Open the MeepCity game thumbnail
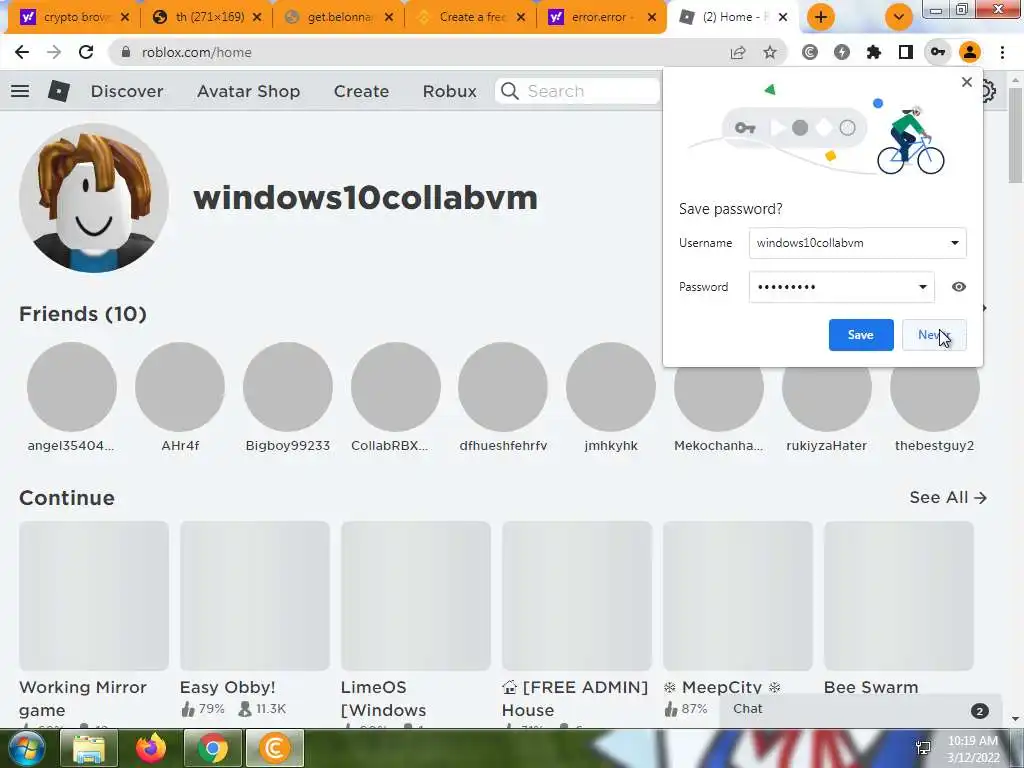This screenshot has height=768, width=1024. pyautogui.click(x=738, y=596)
